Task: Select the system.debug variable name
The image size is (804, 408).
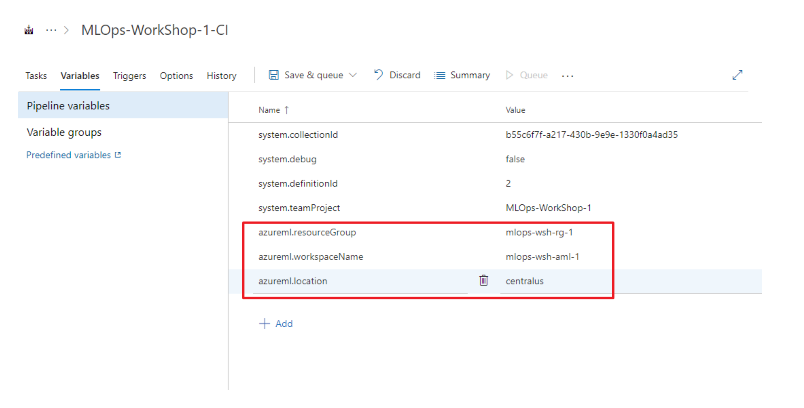Action: [x=287, y=159]
